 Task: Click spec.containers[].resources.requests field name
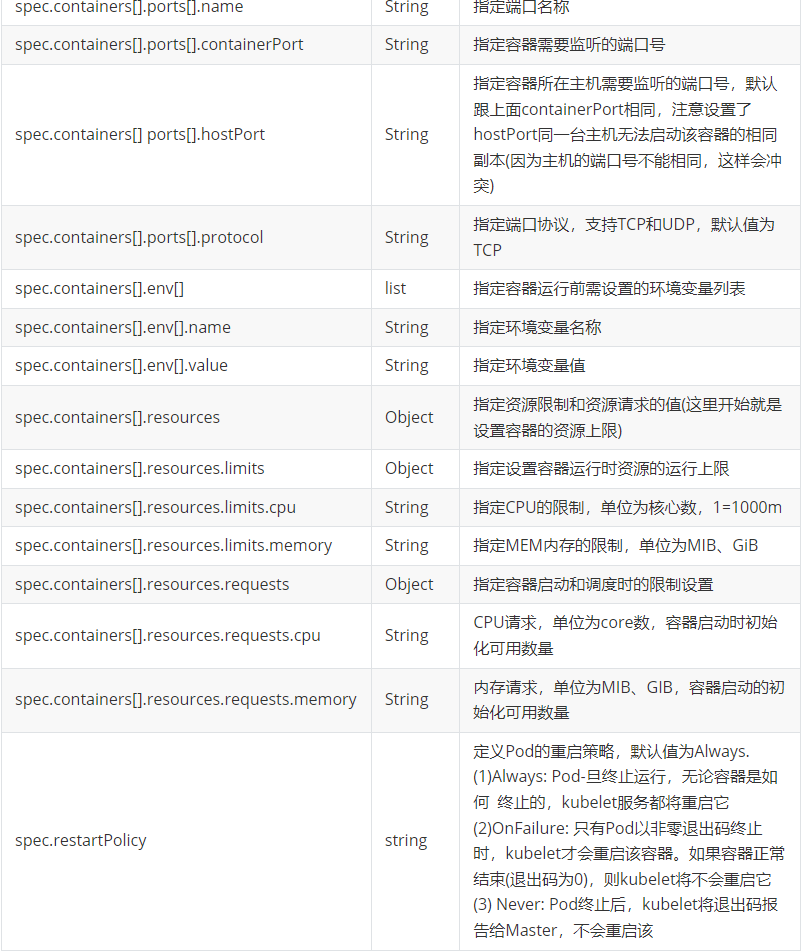click(x=152, y=584)
